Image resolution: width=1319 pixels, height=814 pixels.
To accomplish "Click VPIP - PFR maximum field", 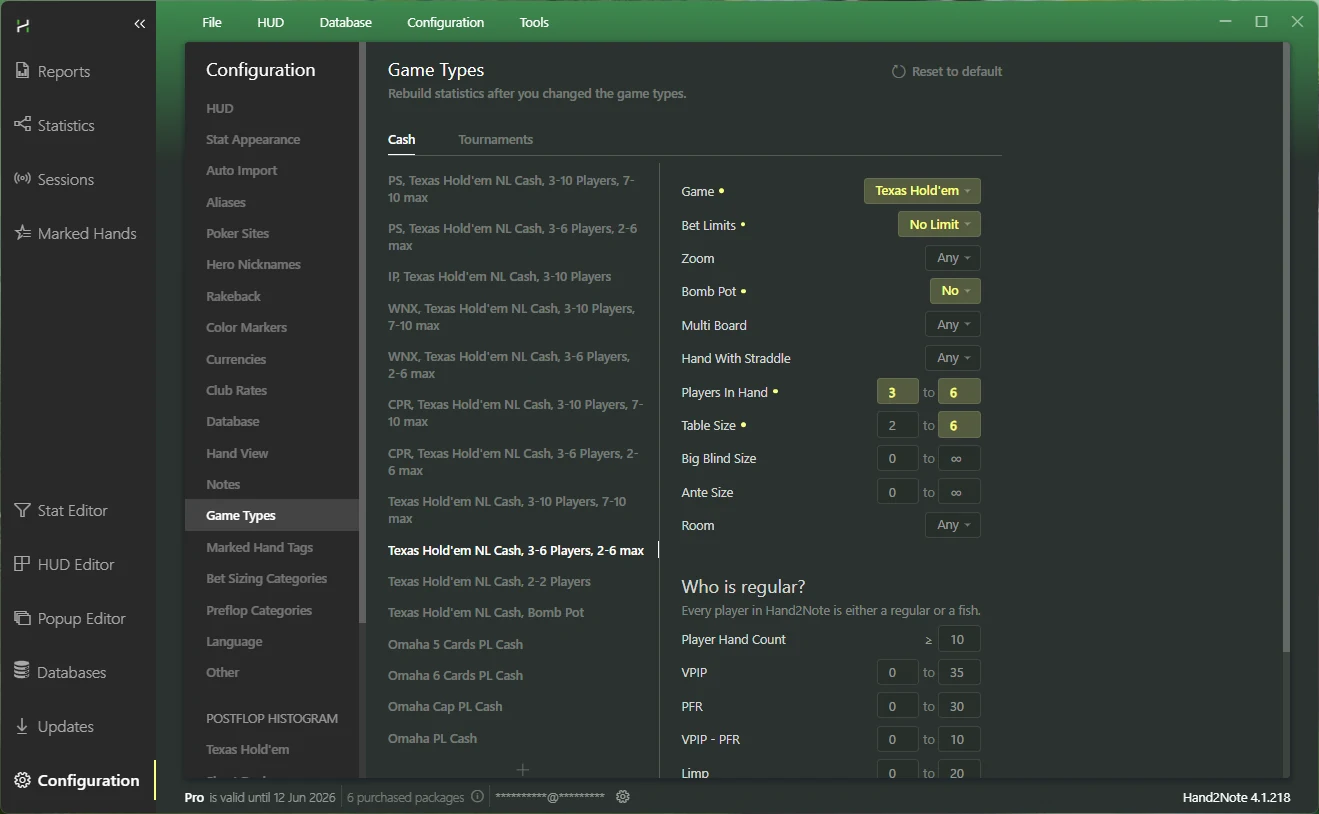I will pyautogui.click(x=959, y=739).
